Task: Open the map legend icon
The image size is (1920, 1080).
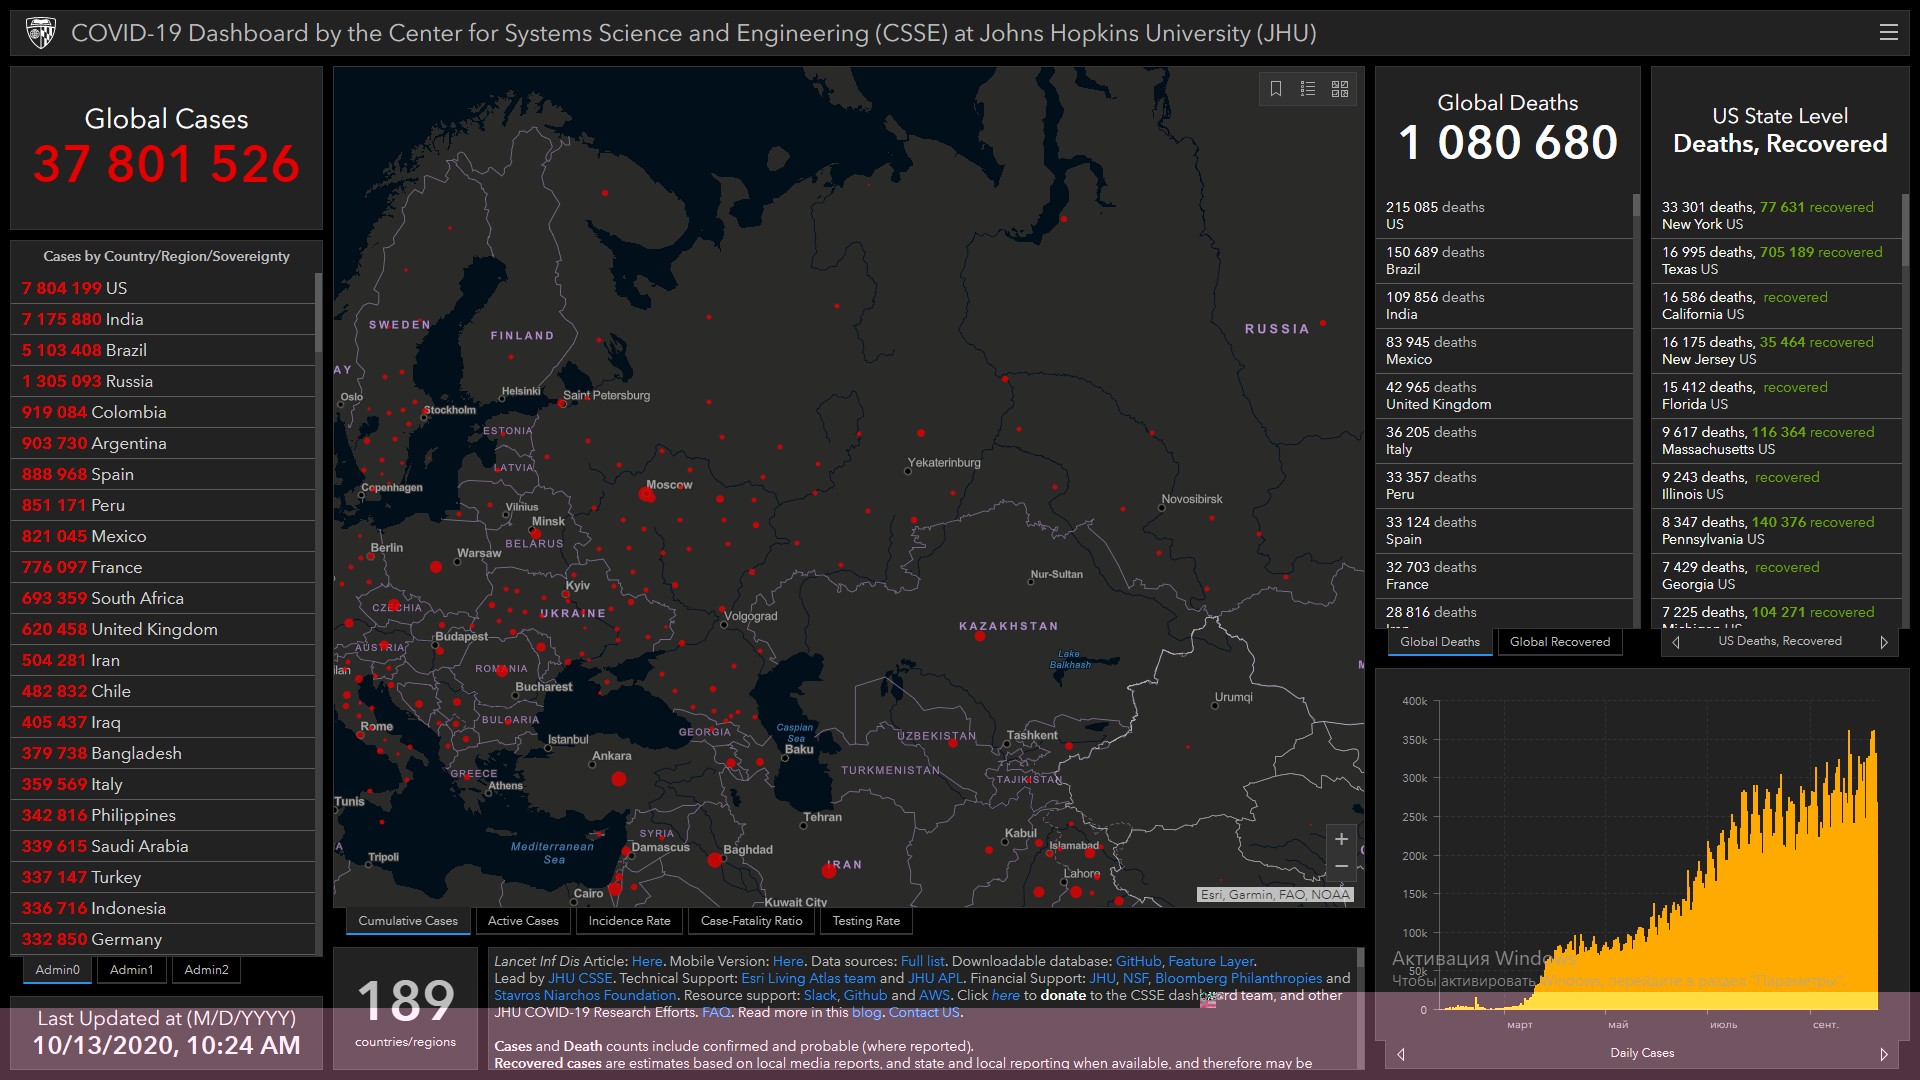Action: (1308, 89)
